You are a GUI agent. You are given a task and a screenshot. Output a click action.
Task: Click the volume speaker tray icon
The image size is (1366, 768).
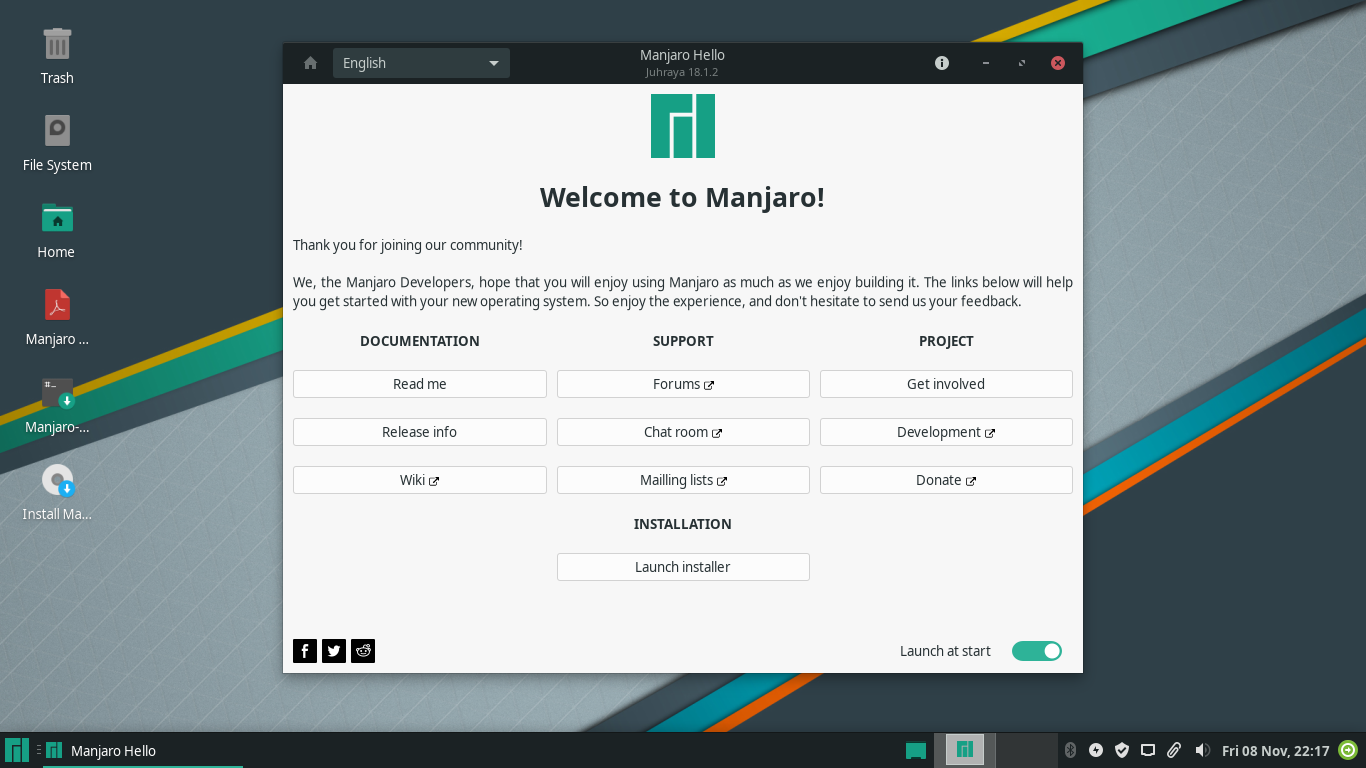(x=1202, y=750)
